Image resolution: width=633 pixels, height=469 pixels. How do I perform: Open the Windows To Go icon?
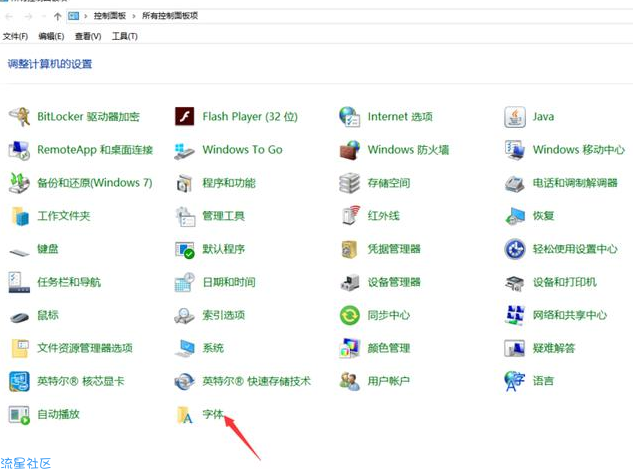coord(184,150)
